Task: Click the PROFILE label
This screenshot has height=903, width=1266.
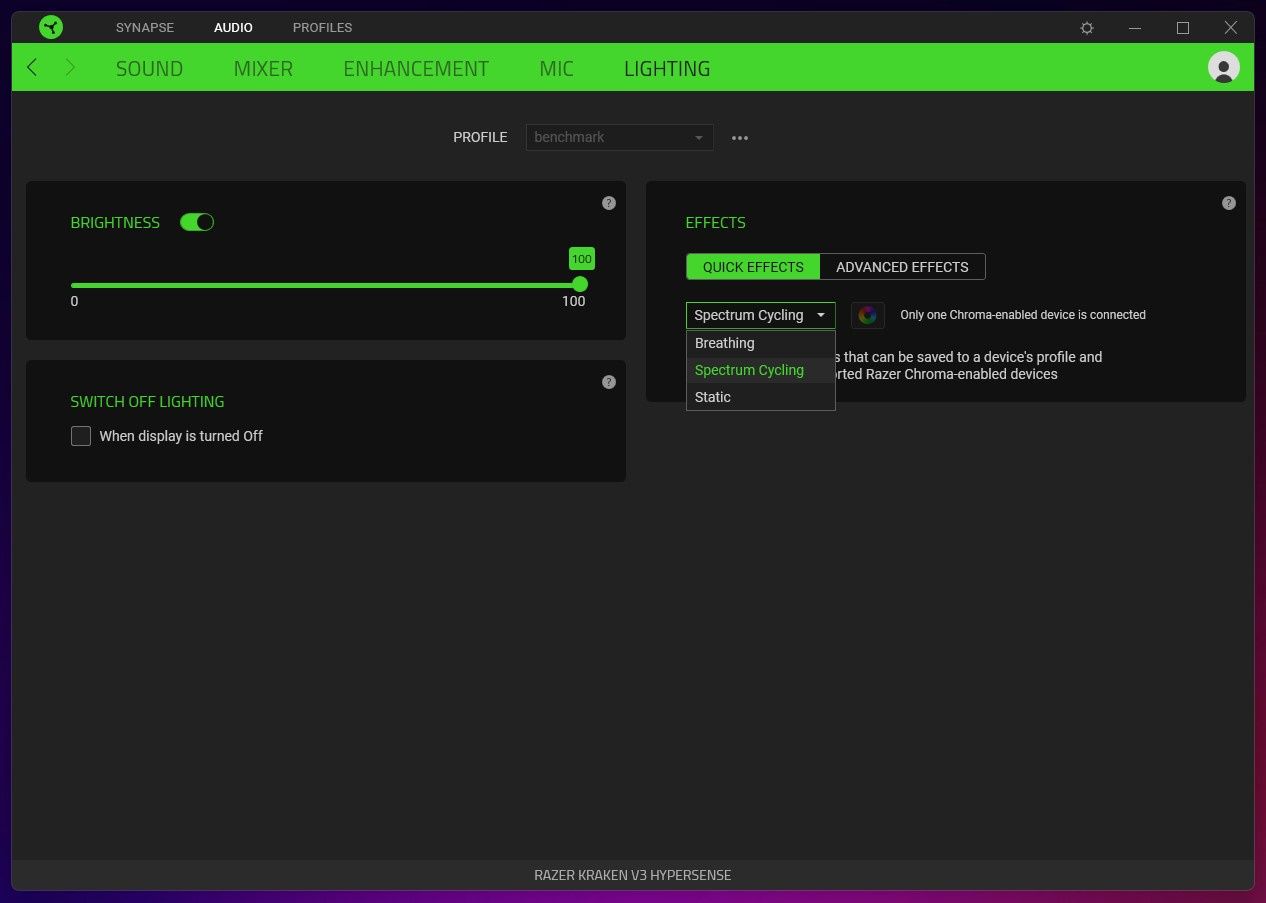Action: pos(480,137)
